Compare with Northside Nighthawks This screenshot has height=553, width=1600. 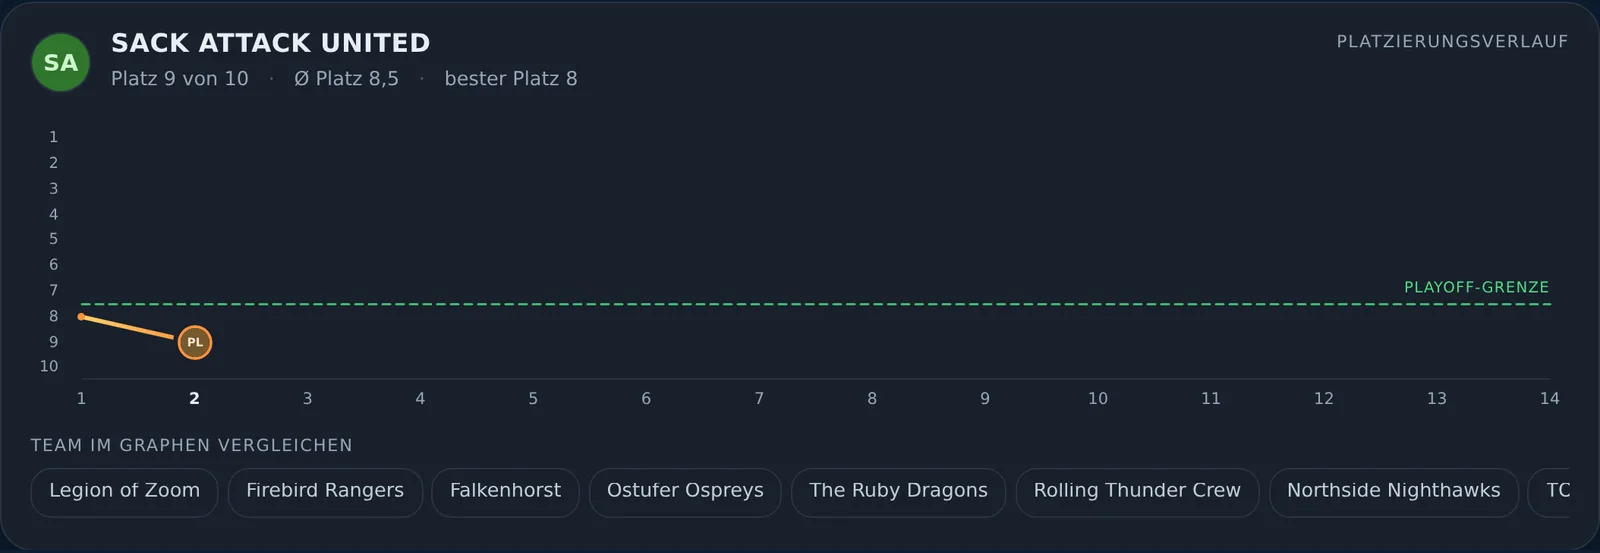point(1394,492)
